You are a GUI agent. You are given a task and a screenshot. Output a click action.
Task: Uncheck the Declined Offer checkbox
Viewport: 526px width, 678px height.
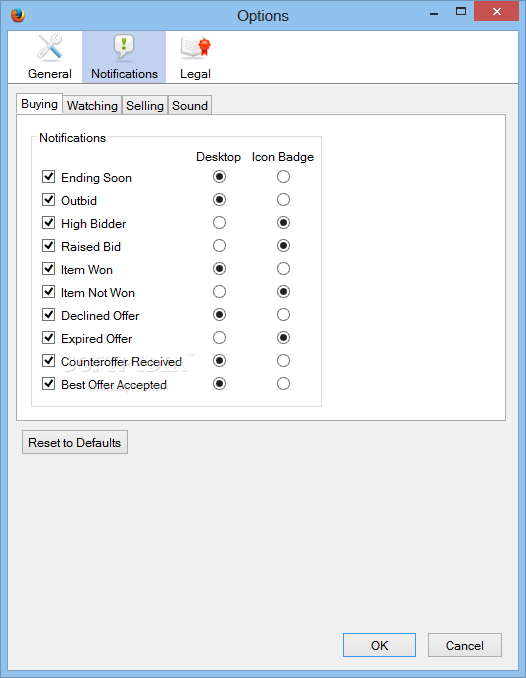48,315
